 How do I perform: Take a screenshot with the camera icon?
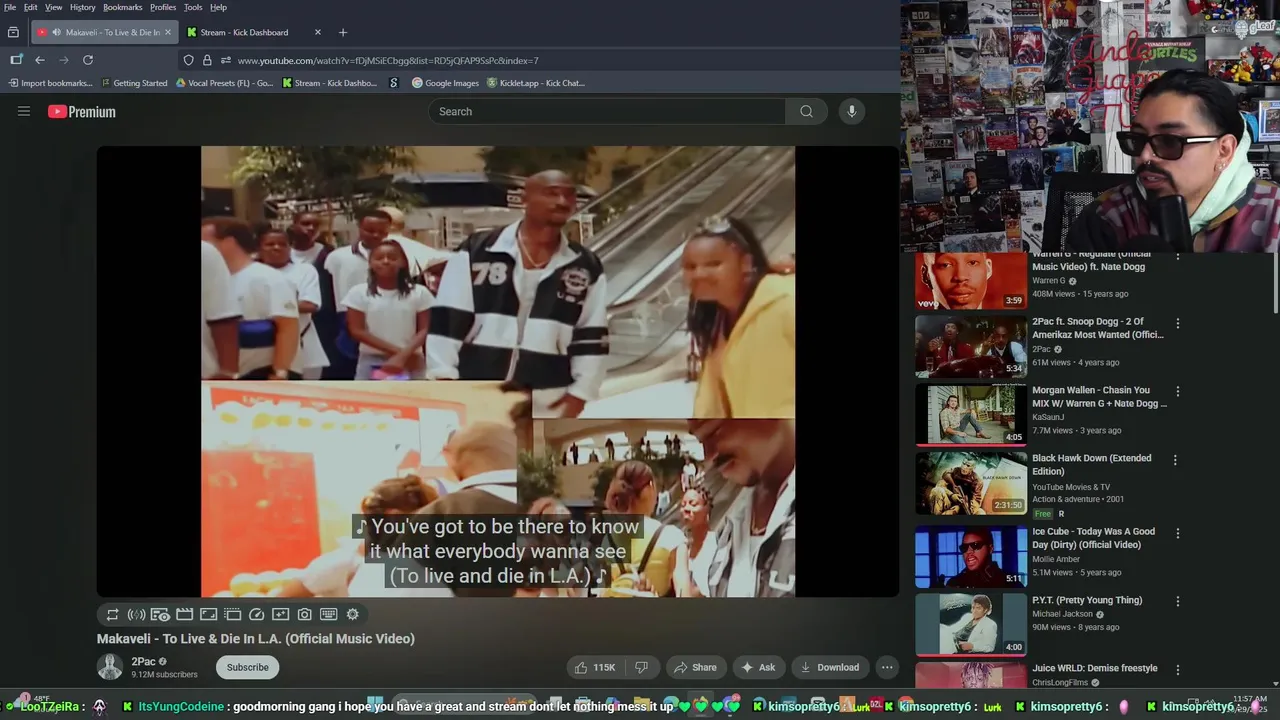coord(304,615)
